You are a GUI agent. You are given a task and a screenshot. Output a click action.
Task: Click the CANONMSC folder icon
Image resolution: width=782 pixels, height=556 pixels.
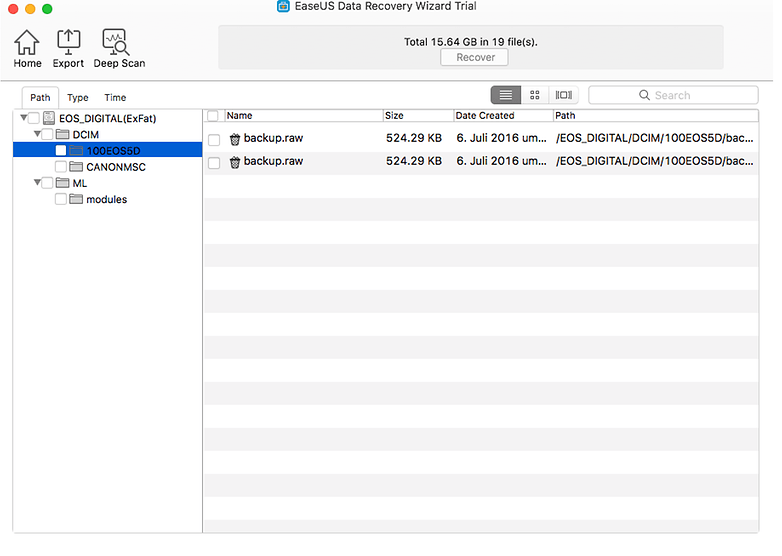76,167
